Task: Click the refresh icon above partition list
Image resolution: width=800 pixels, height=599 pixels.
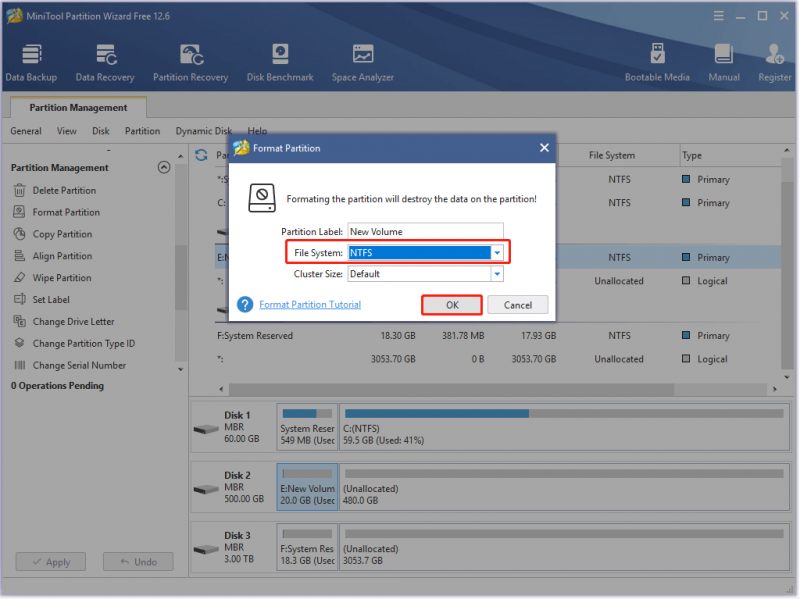Action: coord(202,155)
